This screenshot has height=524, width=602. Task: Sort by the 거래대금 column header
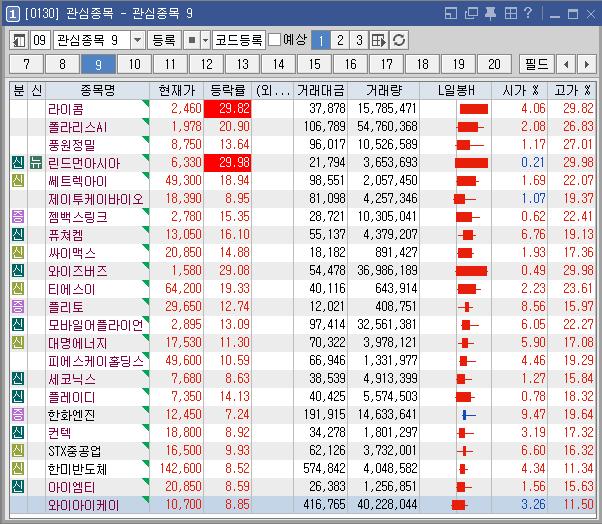pyautogui.click(x=320, y=91)
